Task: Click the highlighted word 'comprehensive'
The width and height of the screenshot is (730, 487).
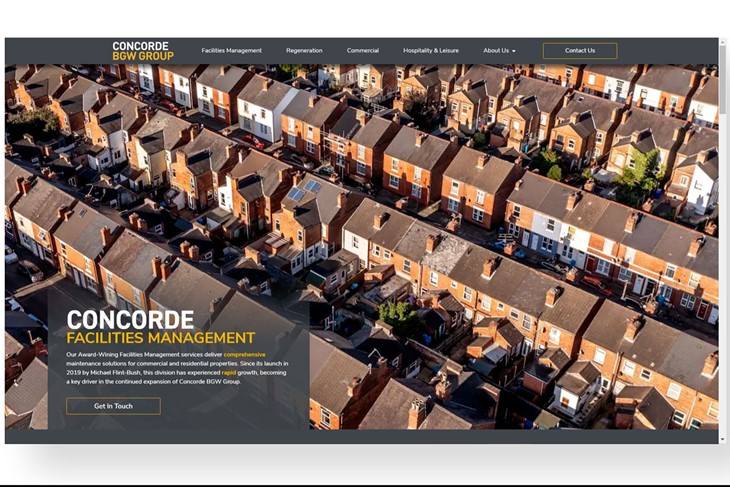Action: pos(244,355)
